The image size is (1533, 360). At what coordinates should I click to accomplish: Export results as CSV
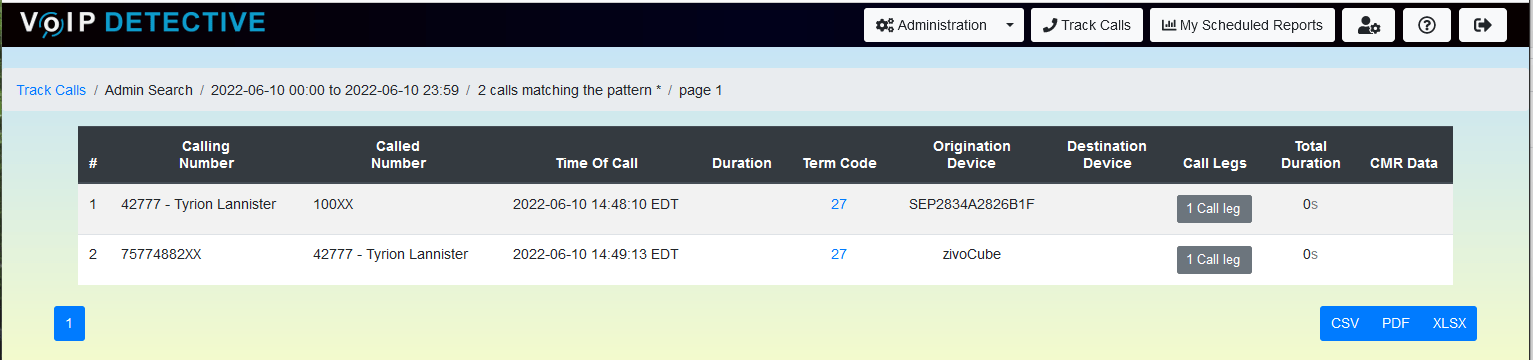pyautogui.click(x=1345, y=323)
